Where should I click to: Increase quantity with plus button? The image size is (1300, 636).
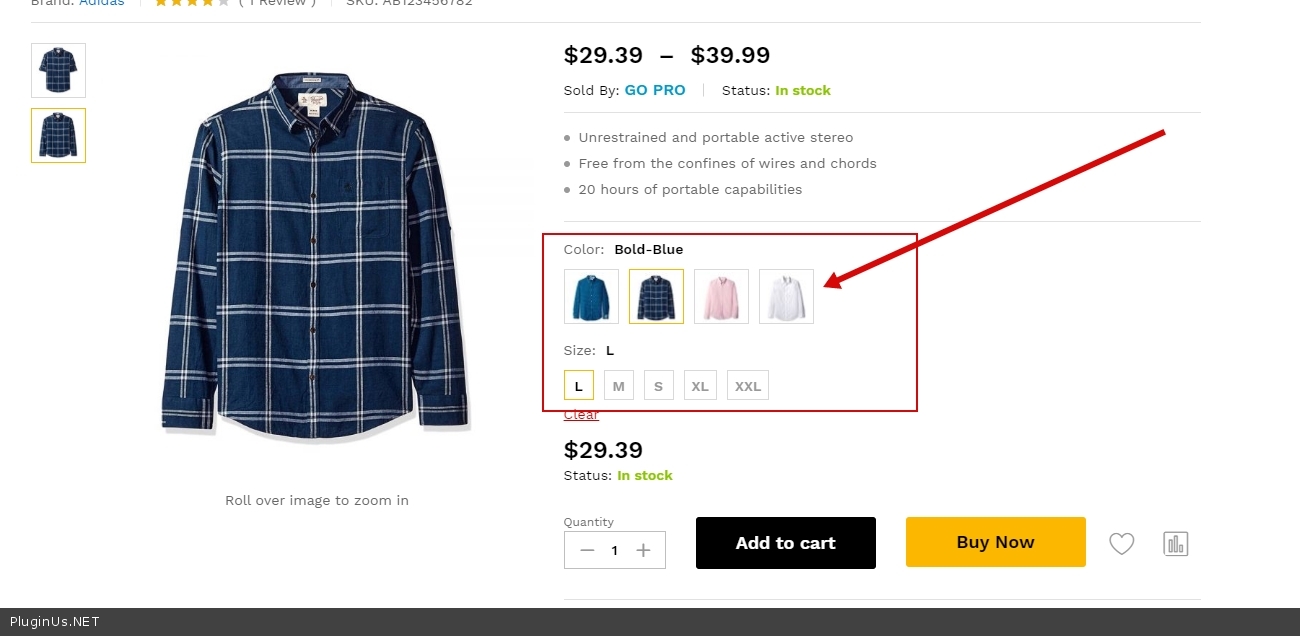tap(643, 550)
